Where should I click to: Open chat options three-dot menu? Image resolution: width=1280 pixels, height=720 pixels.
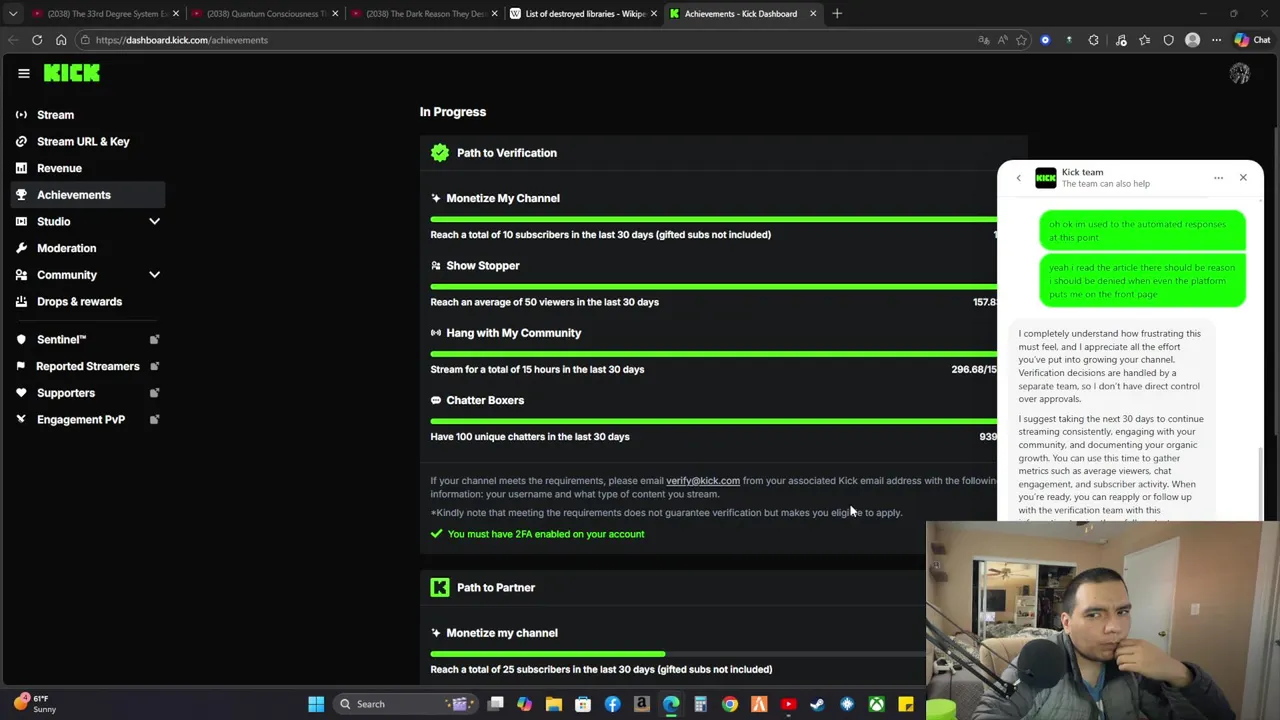[x=1218, y=178]
